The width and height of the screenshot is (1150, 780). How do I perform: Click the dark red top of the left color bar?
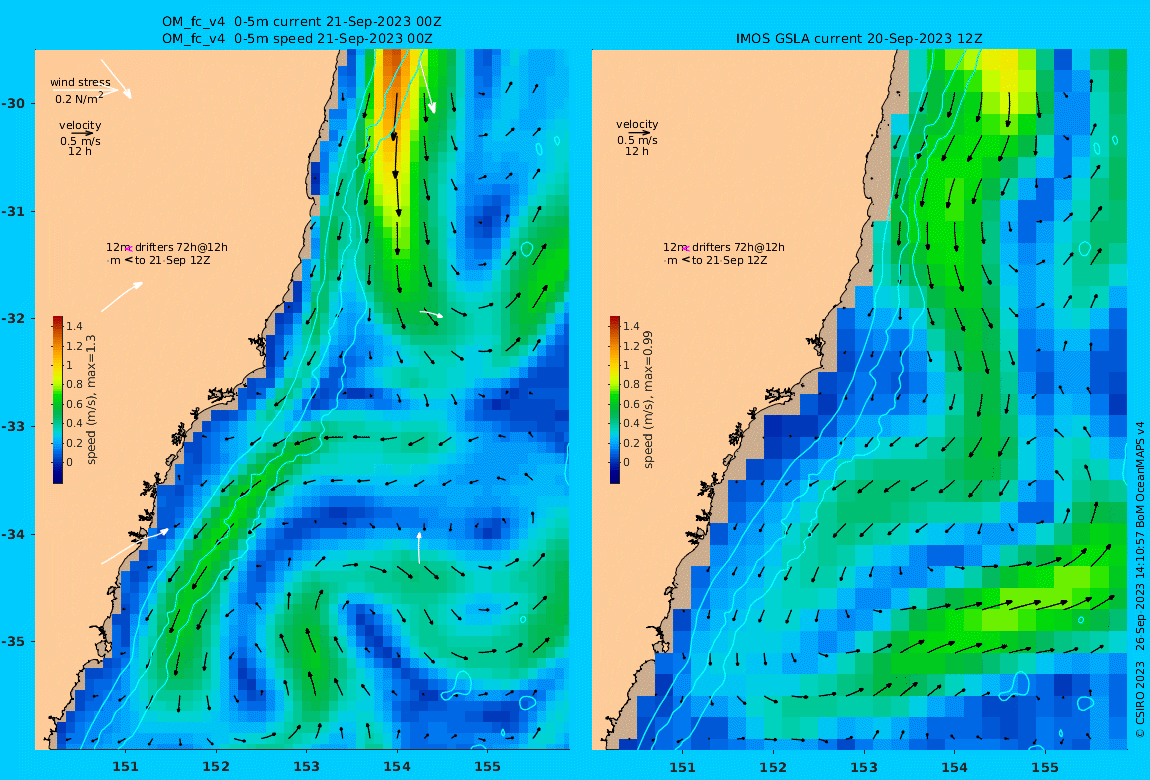(58, 320)
